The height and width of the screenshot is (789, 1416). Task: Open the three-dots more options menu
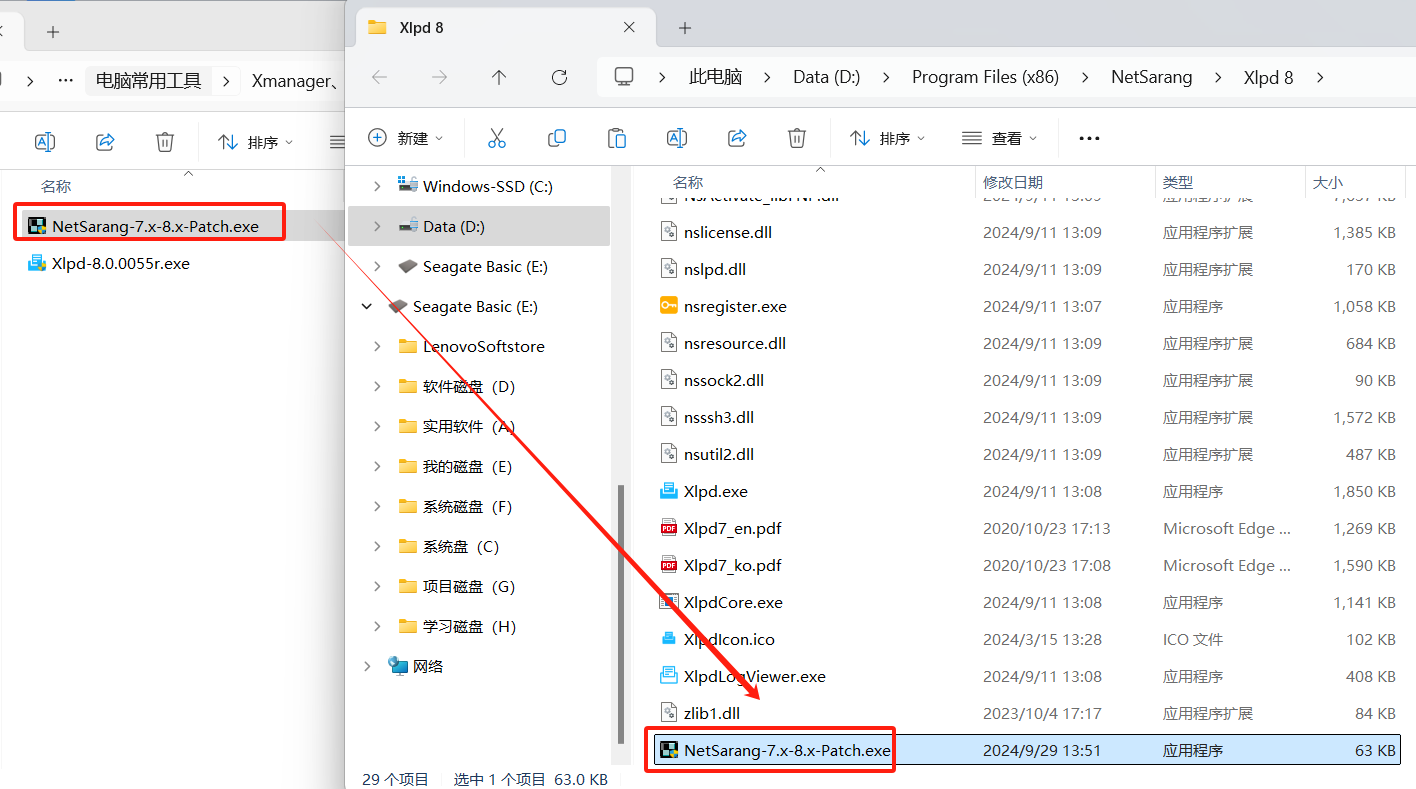[x=1089, y=138]
